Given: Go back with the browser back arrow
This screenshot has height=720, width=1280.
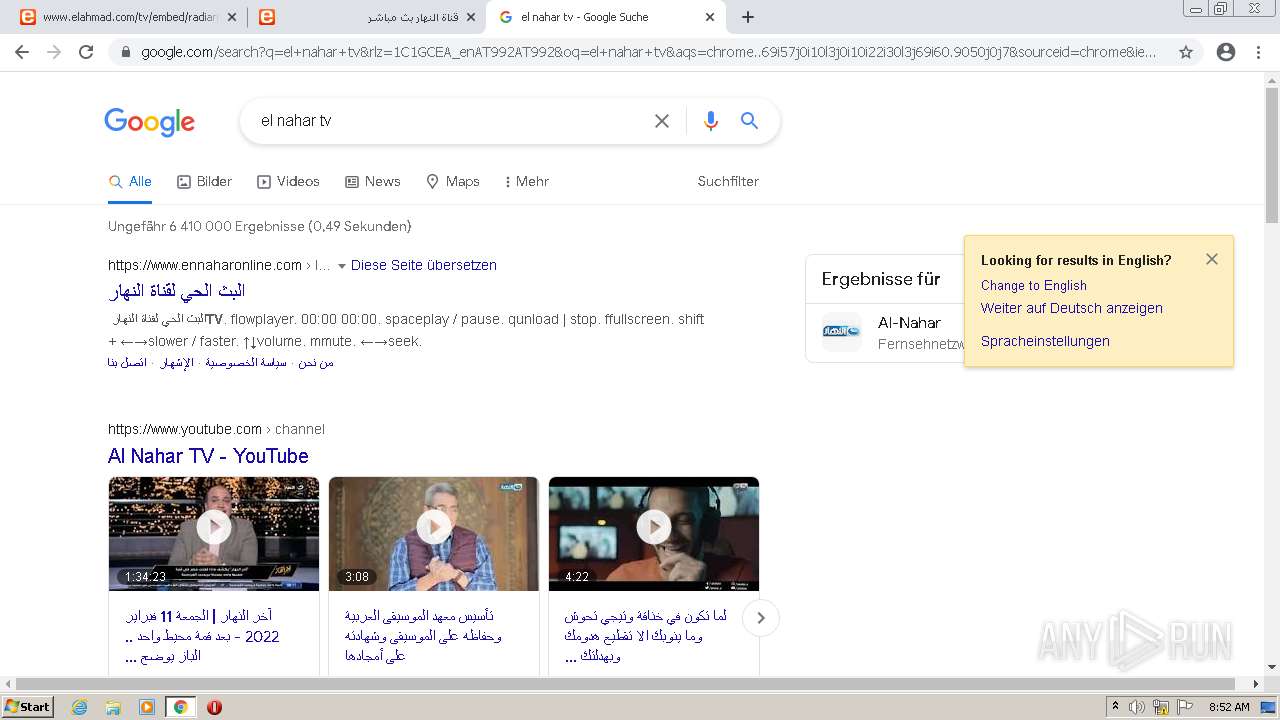Looking at the screenshot, I should coord(22,52).
